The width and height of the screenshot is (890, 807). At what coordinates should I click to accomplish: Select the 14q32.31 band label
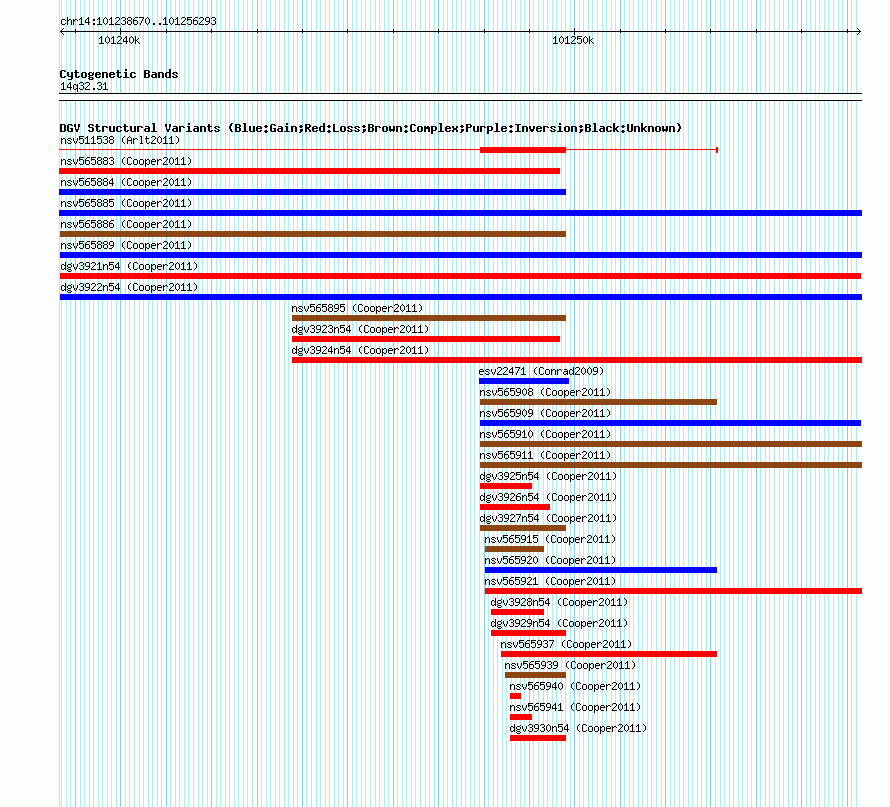tap(84, 86)
